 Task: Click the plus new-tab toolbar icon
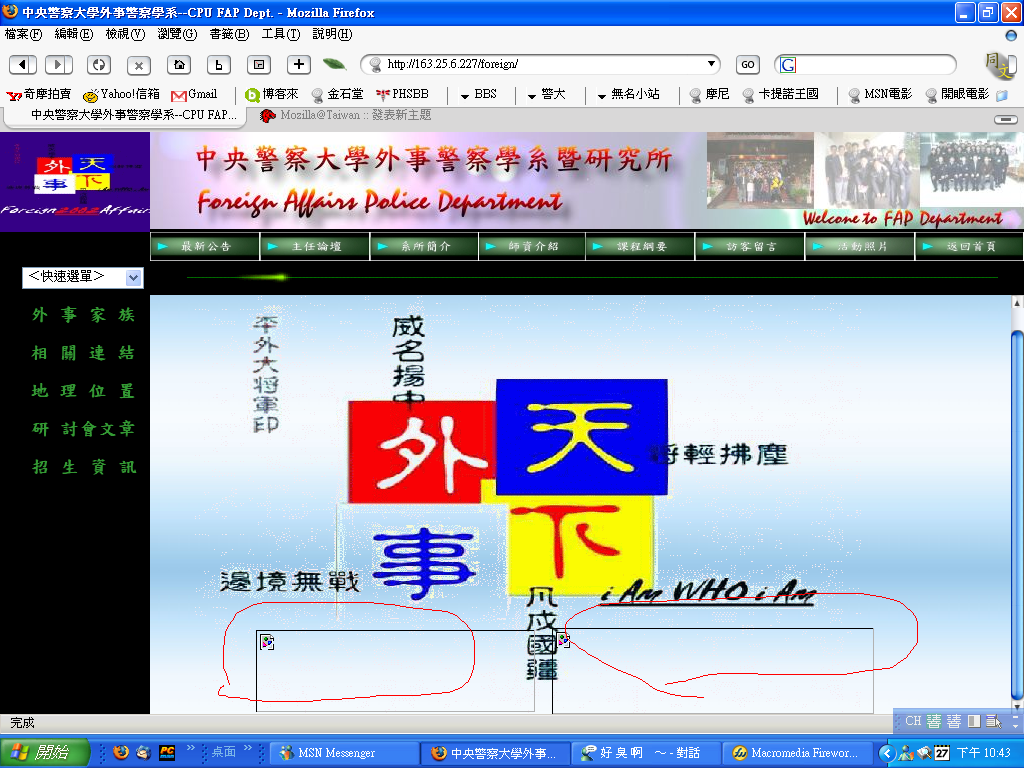click(299, 65)
